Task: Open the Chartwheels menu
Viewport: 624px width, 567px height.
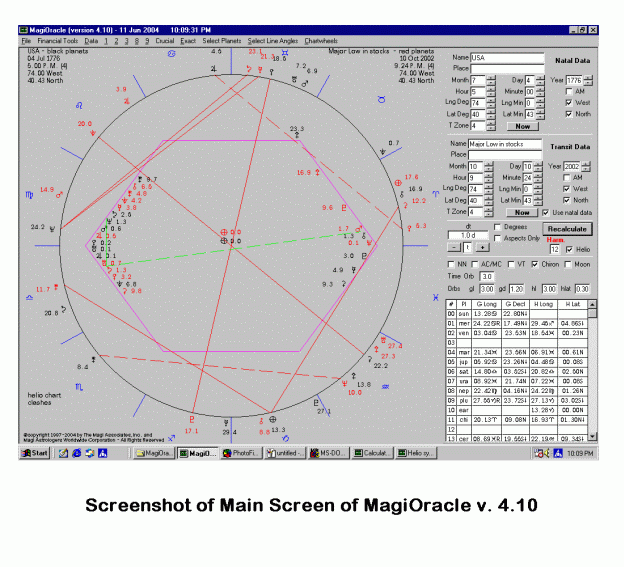Action: pos(321,41)
